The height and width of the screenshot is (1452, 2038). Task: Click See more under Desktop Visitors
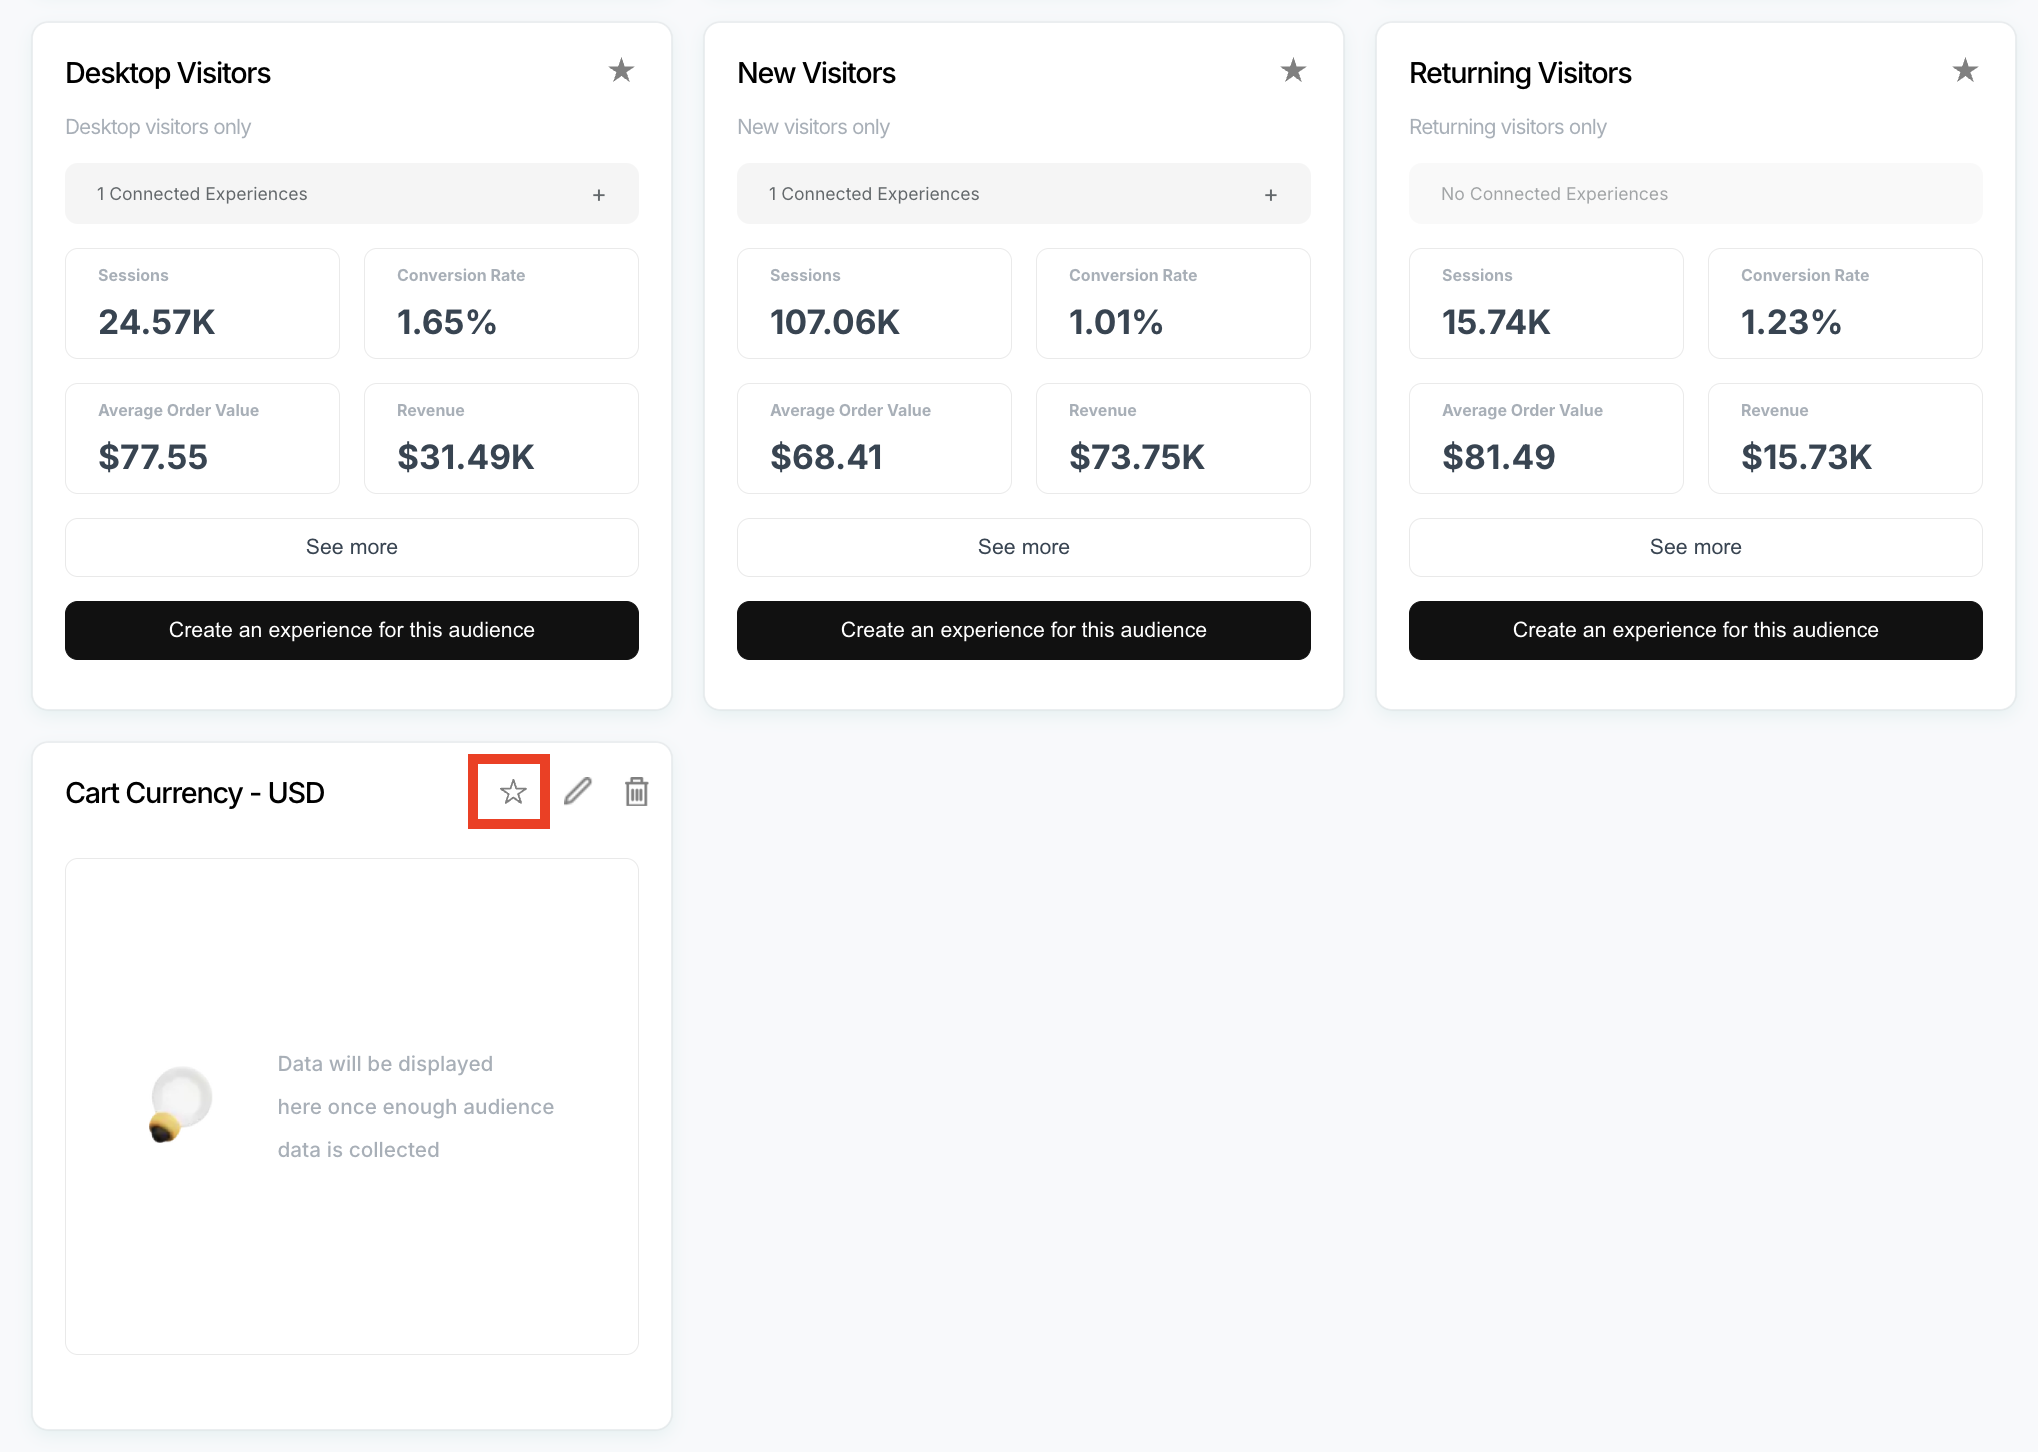[352, 547]
